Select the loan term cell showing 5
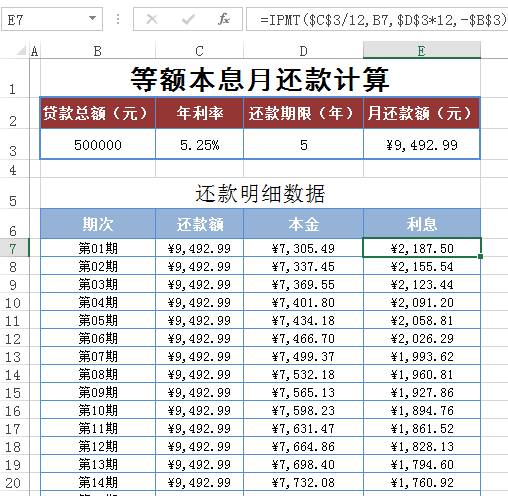 coord(303,144)
